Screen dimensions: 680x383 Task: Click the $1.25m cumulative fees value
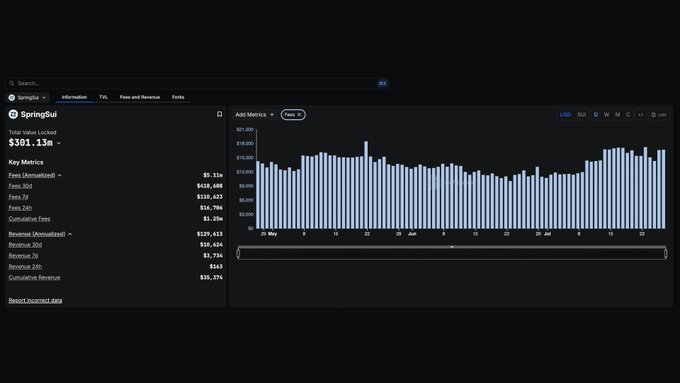pyautogui.click(x=213, y=219)
